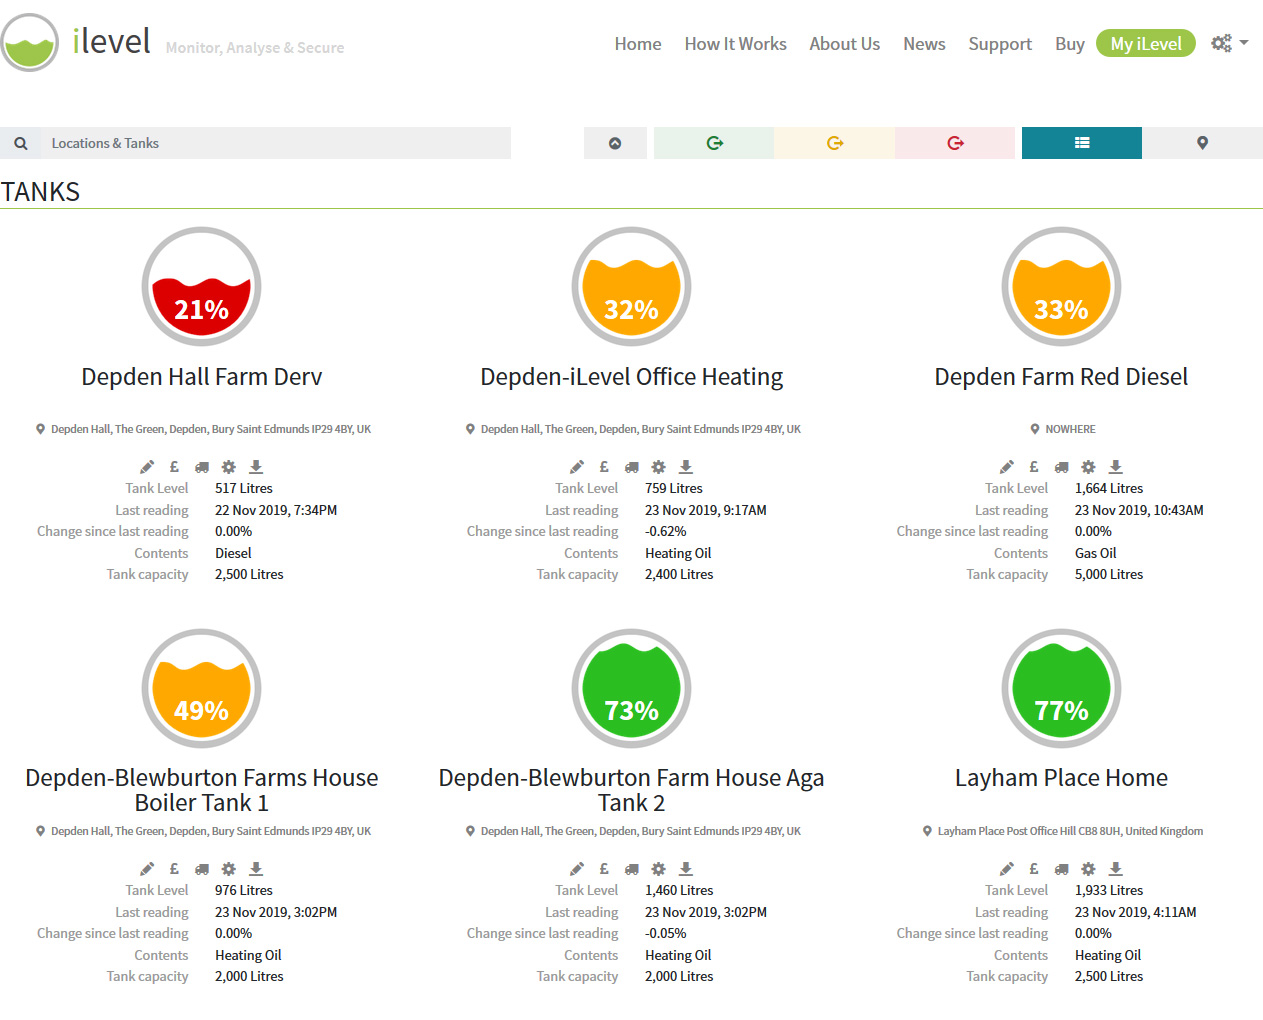1263x1020 pixels.
Task: Click the green 73% tank gauge
Action: coord(632,689)
